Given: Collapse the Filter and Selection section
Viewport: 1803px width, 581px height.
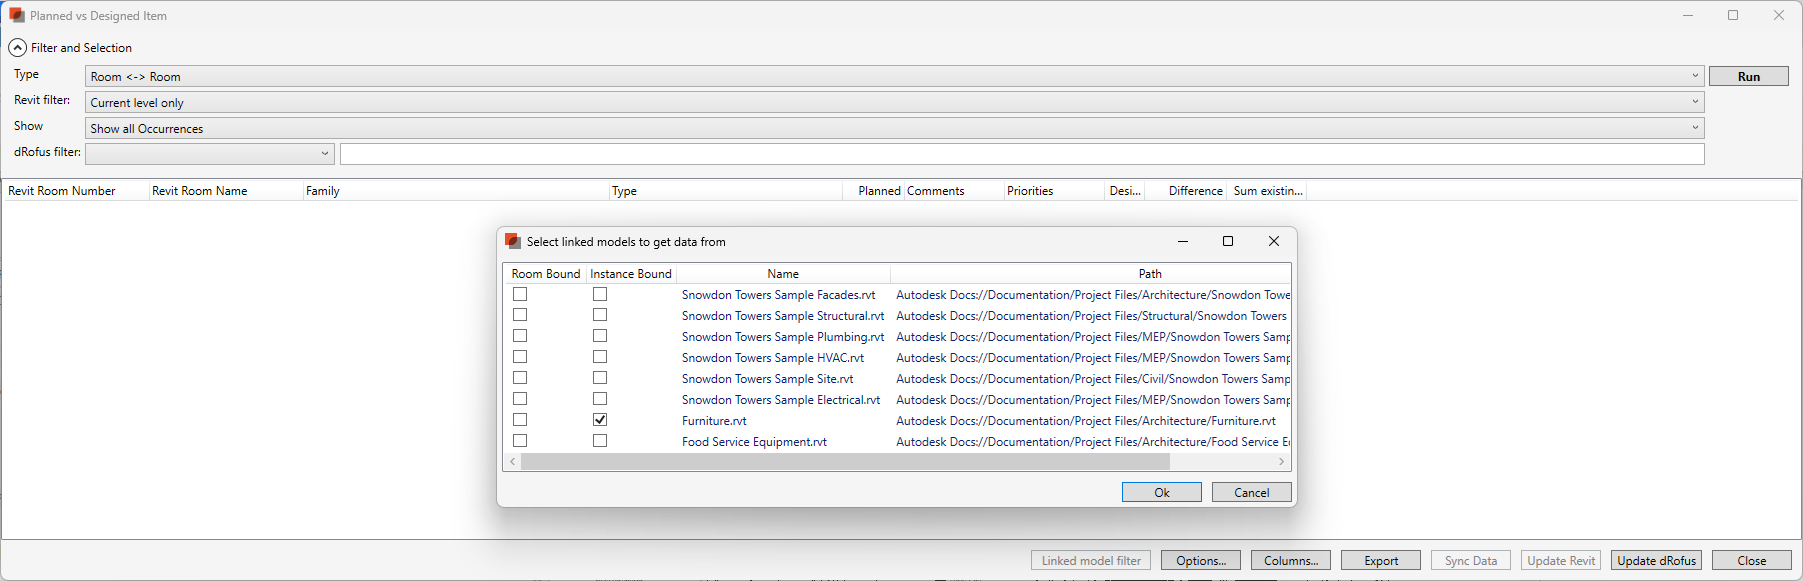Looking at the screenshot, I should (x=18, y=48).
